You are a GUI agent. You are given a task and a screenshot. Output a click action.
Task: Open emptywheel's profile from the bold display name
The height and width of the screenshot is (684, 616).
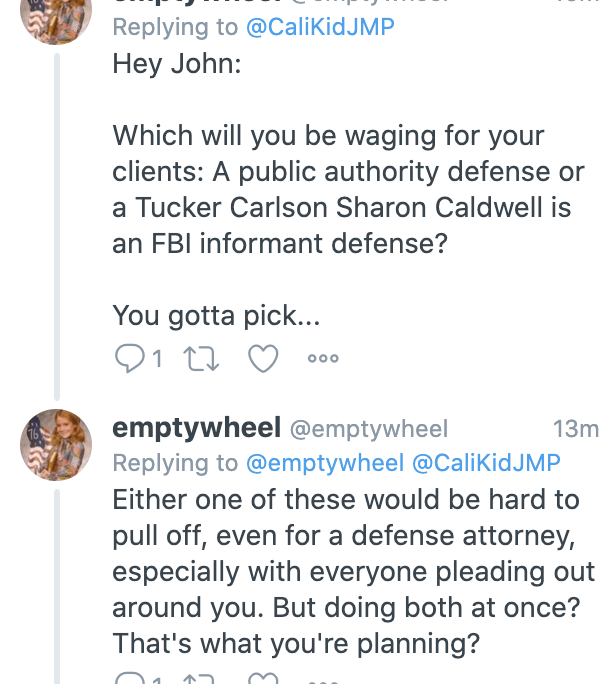click(196, 429)
